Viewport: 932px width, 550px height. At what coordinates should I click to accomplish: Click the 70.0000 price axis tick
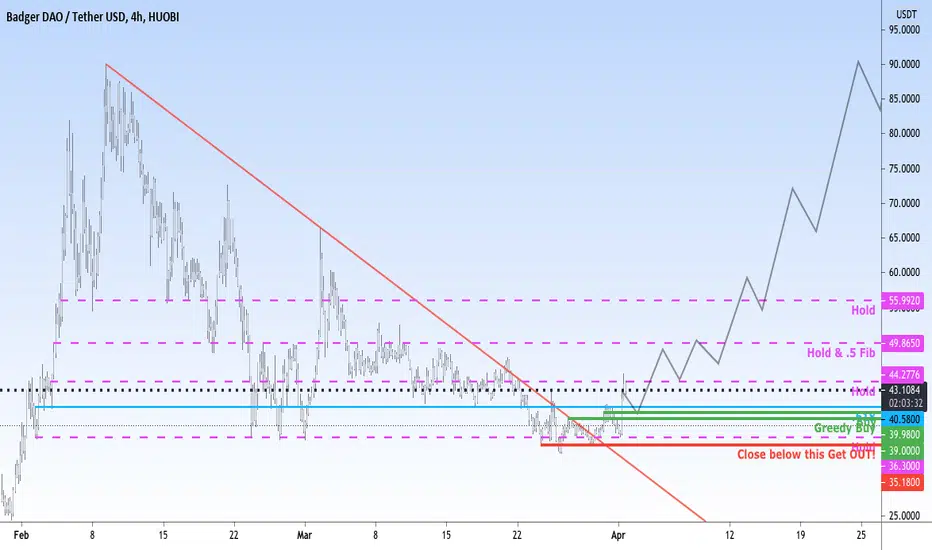(x=904, y=203)
